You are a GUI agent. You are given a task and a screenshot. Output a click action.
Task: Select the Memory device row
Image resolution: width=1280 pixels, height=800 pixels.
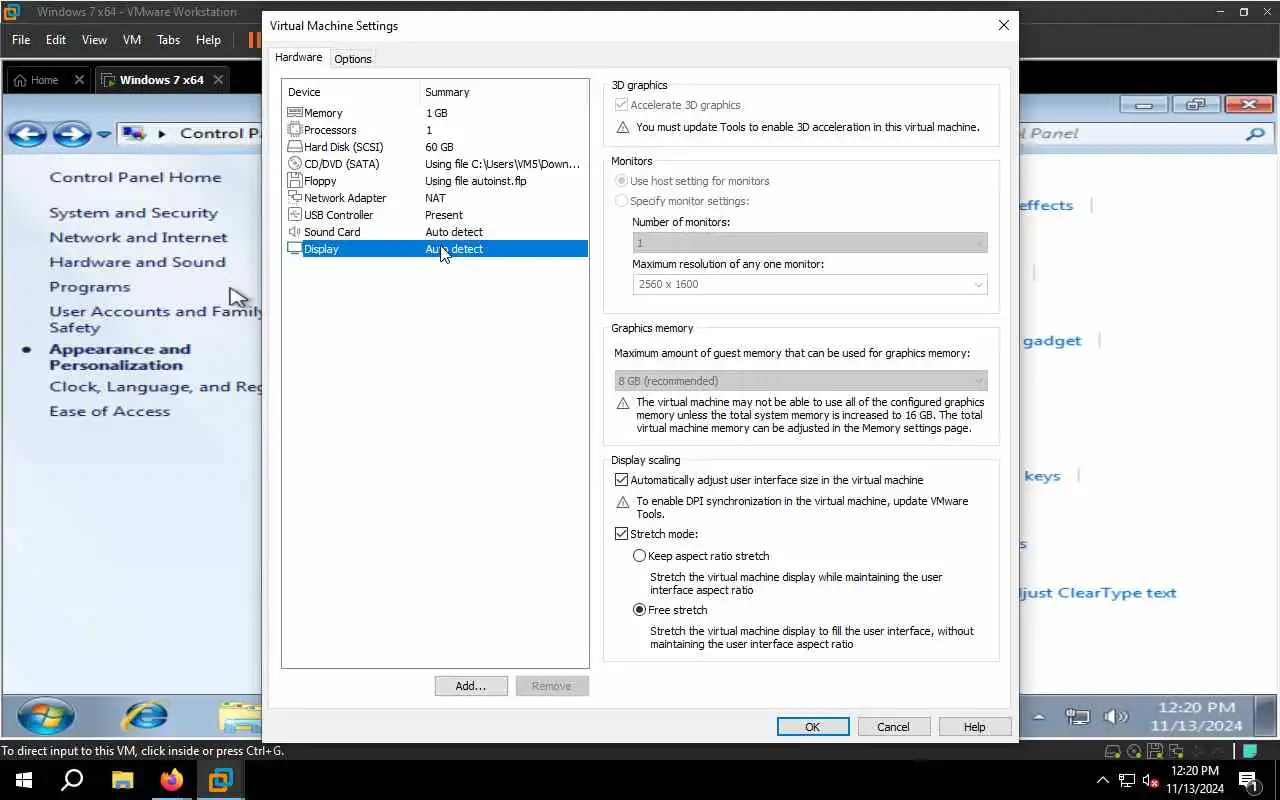tap(436, 113)
